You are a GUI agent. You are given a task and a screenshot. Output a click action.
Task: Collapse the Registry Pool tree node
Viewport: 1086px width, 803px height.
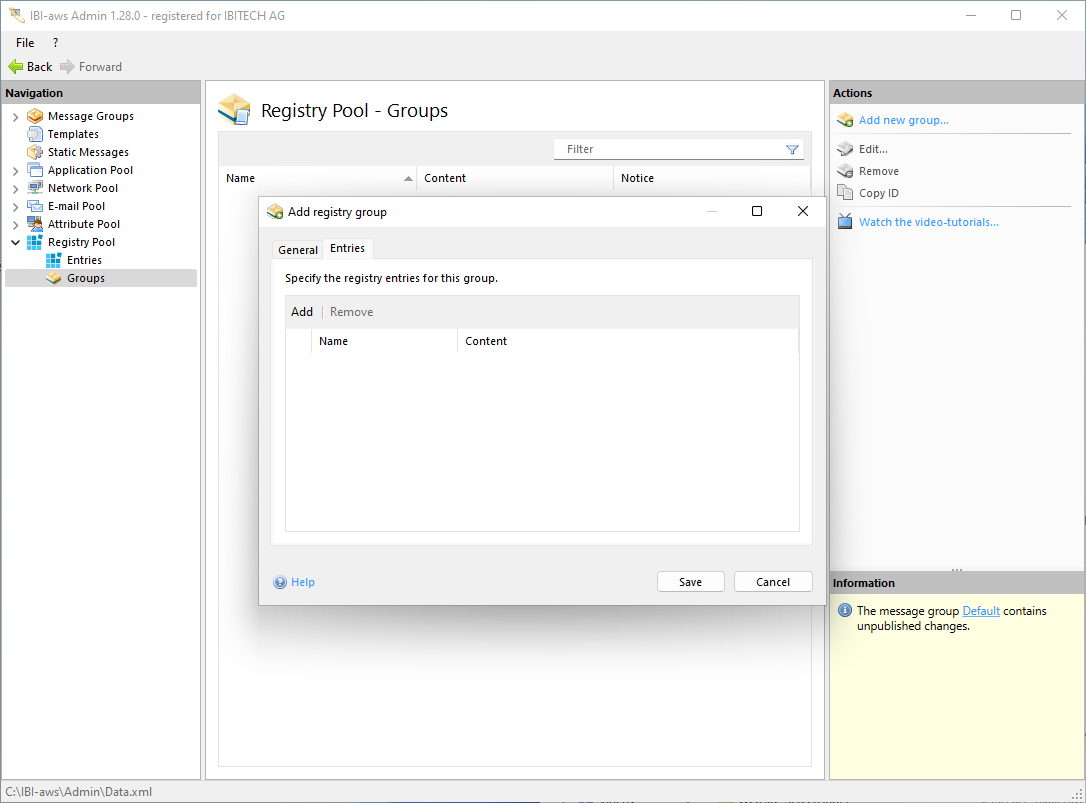tap(16, 242)
